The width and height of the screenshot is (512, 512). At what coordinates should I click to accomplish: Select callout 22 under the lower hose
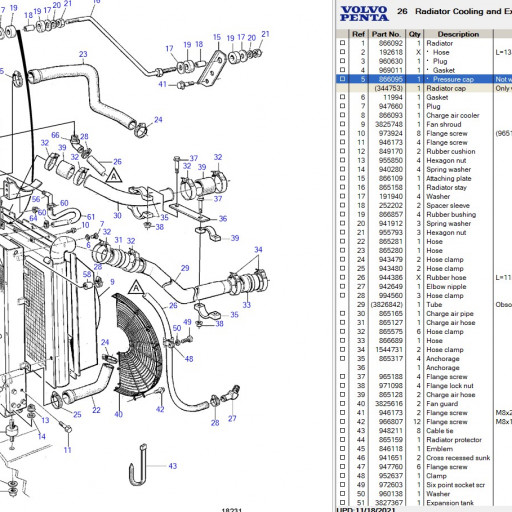pos(96,410)
